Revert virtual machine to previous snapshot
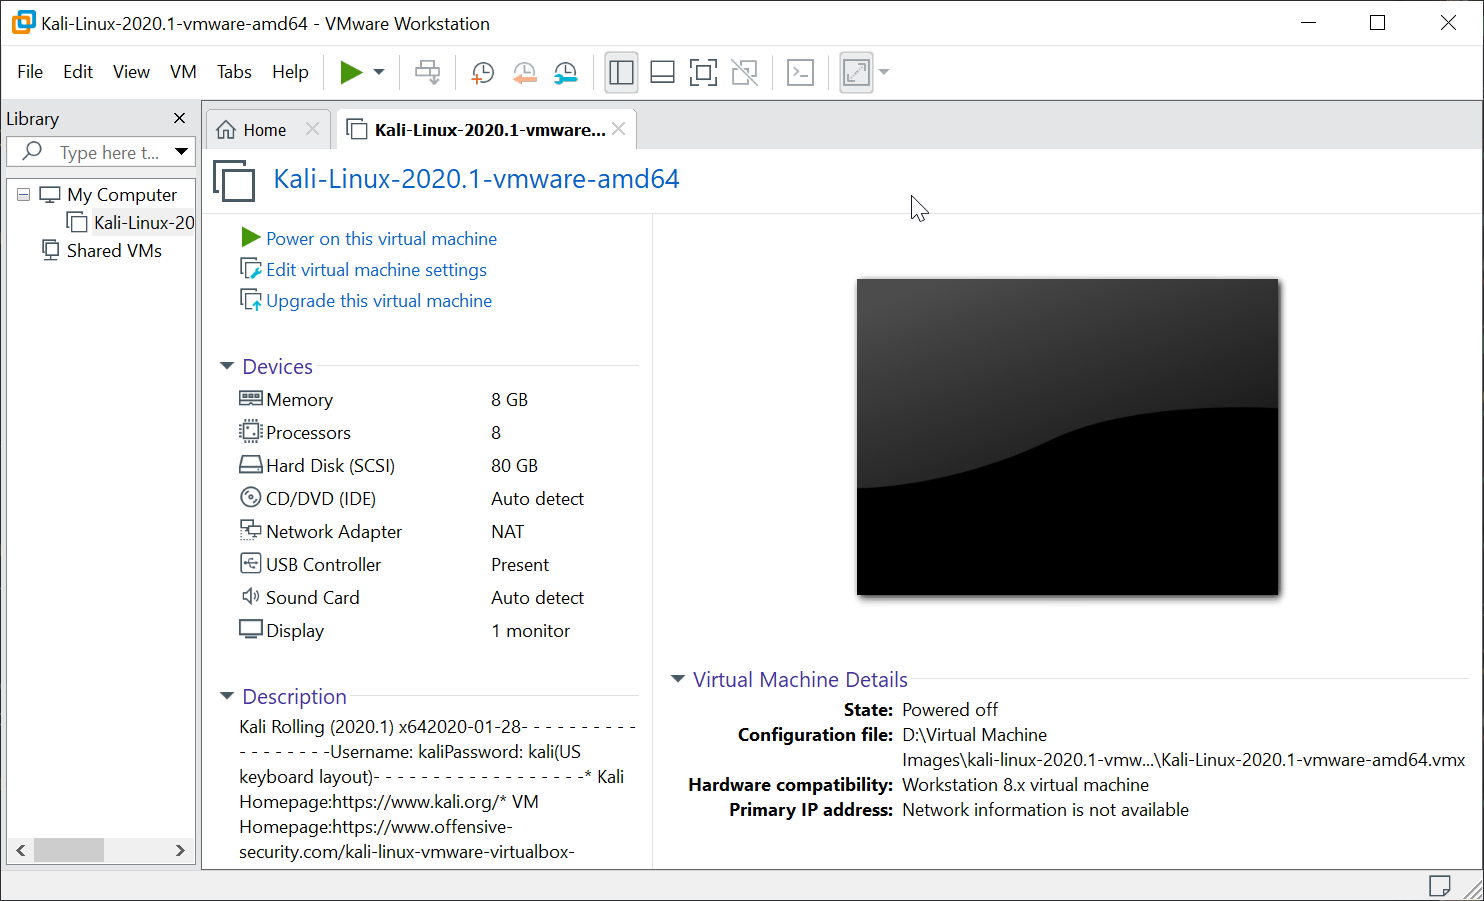The width and height of the screenshot is (1484, 901). tap(524, 72)
